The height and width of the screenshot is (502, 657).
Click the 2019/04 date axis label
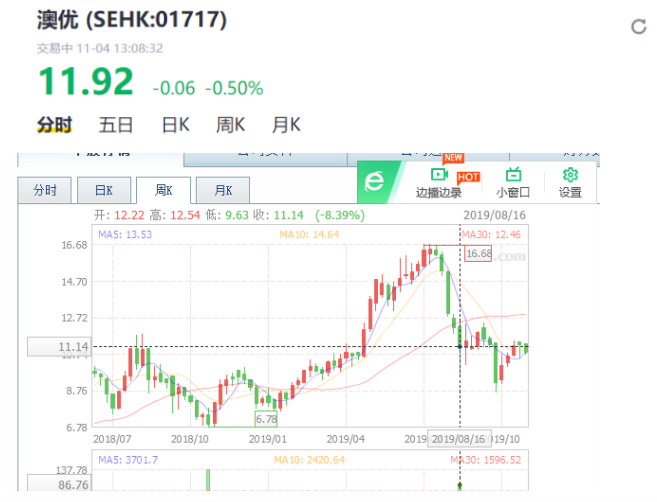345,439
